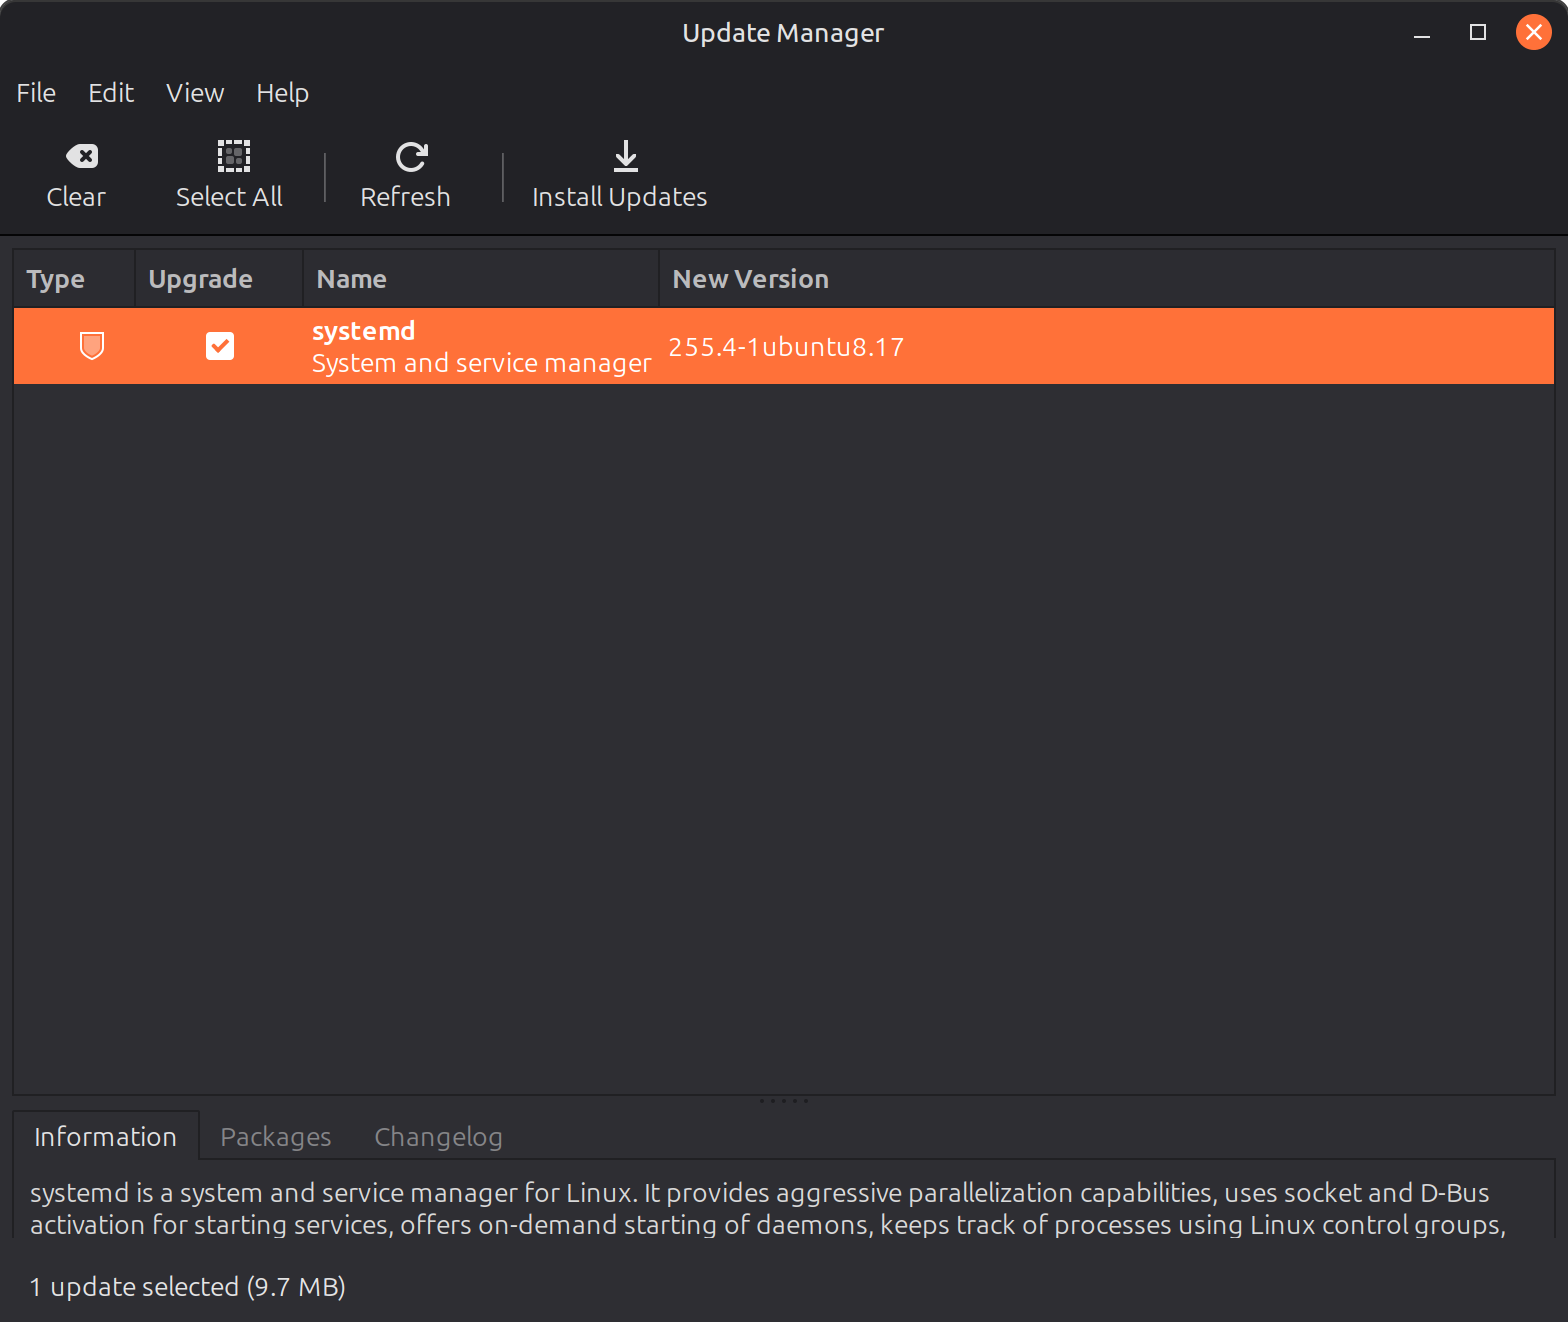Sort by the Name column header

tap(481, 279)
